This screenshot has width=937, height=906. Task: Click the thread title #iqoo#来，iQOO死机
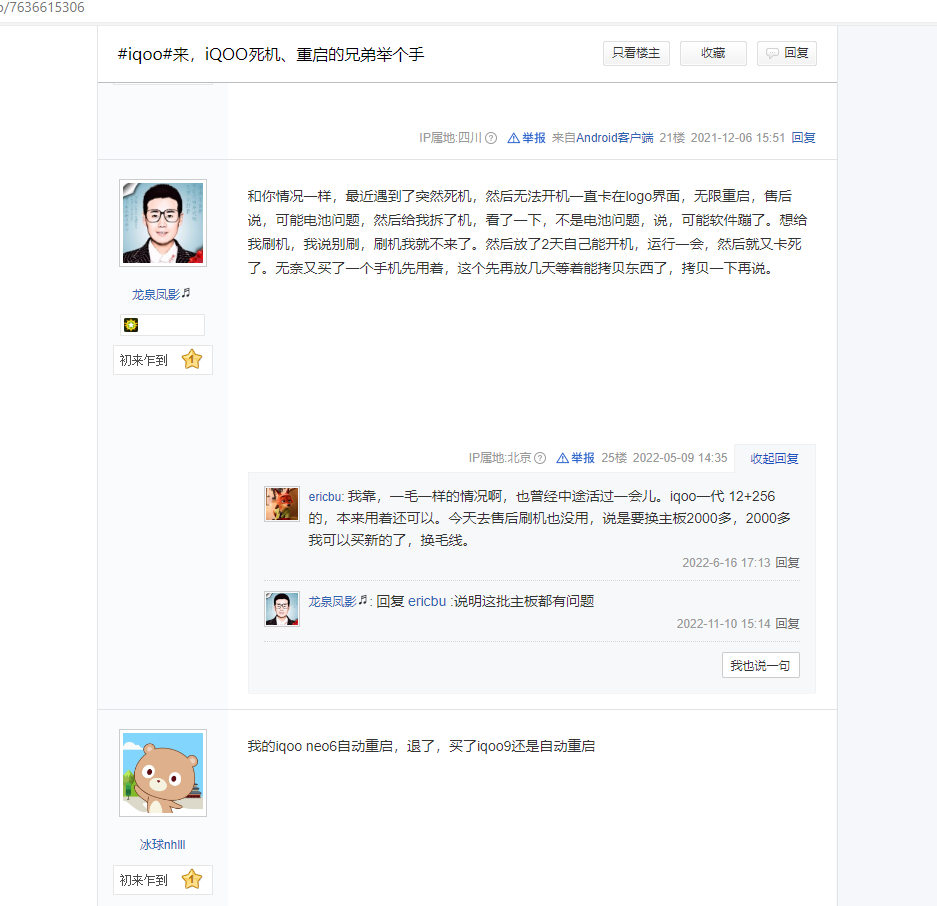(271, 54)
